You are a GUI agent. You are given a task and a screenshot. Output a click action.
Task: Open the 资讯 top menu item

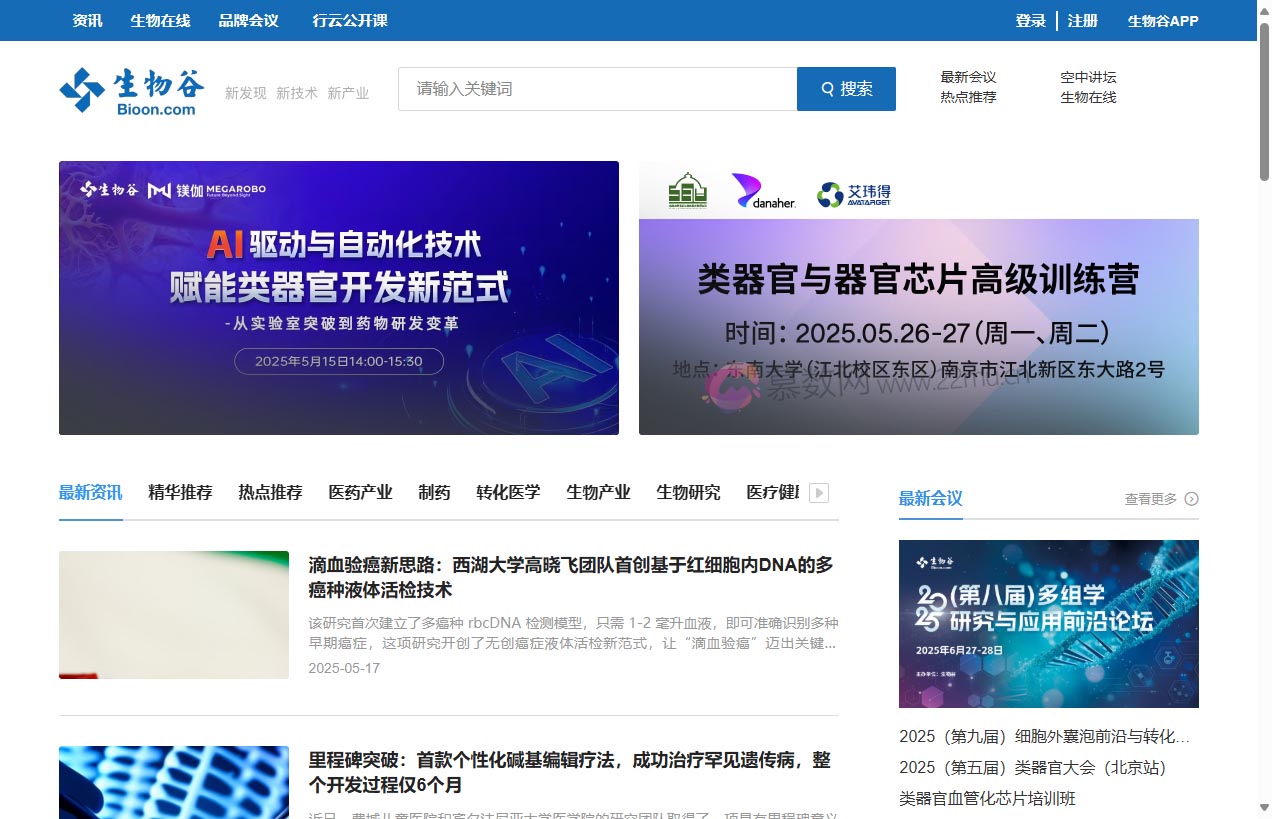click(87, 21)
